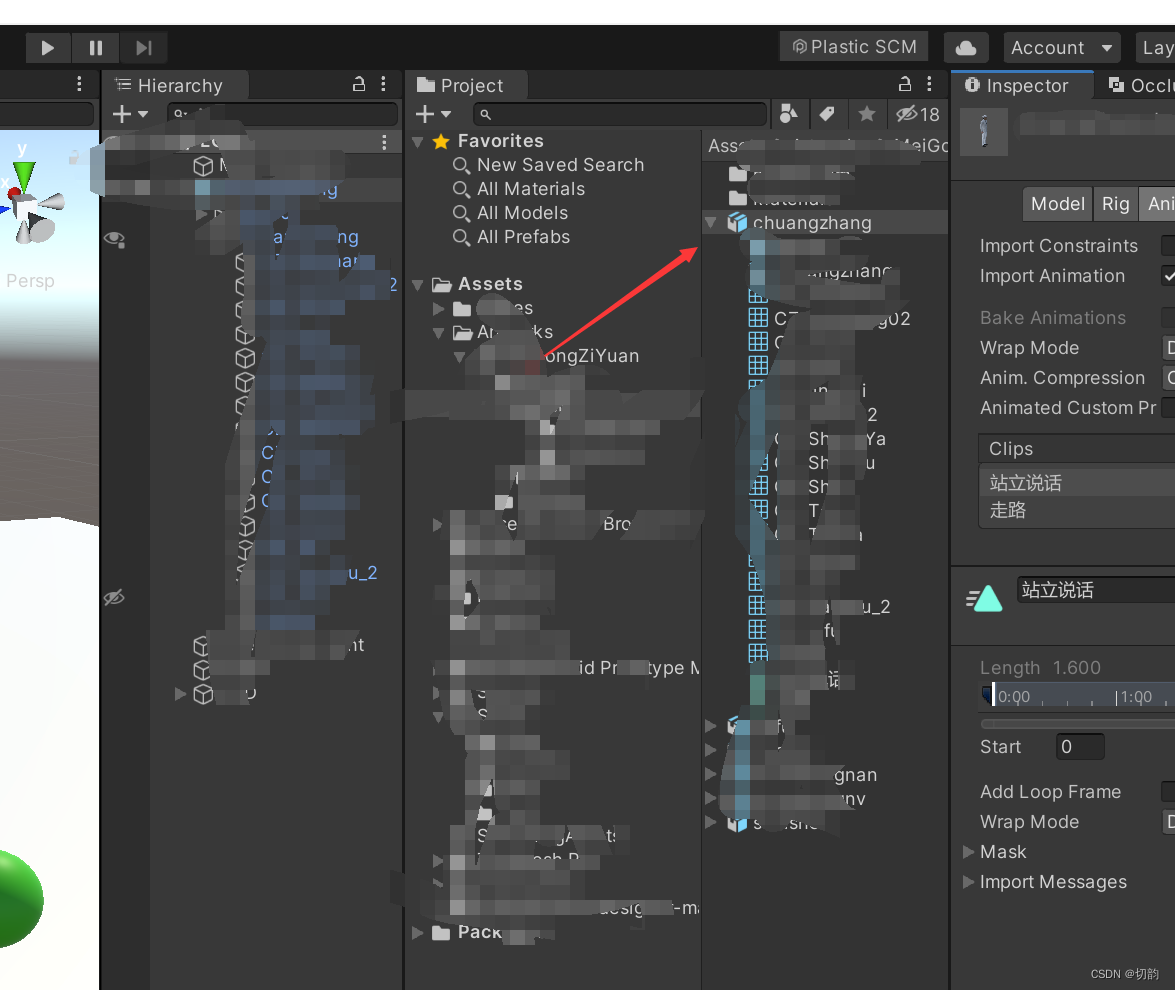1175x990 pixels.
Task: Open the Model import settings tab
Action: (x=1057, y=204)
